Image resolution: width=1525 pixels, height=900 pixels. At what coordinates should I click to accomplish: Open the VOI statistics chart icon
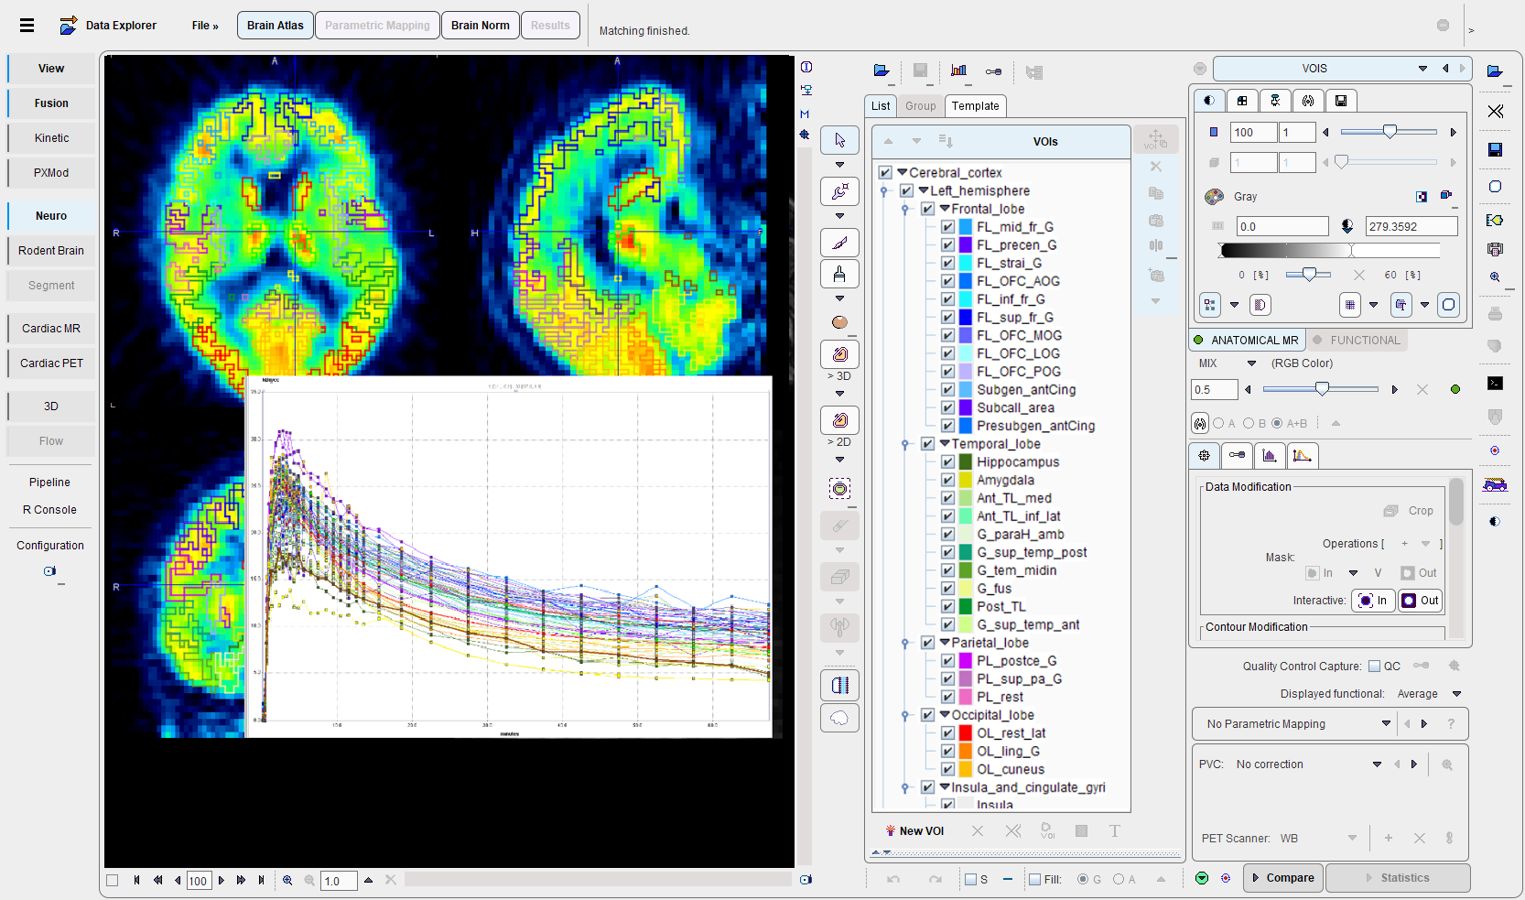coord(958,71)
